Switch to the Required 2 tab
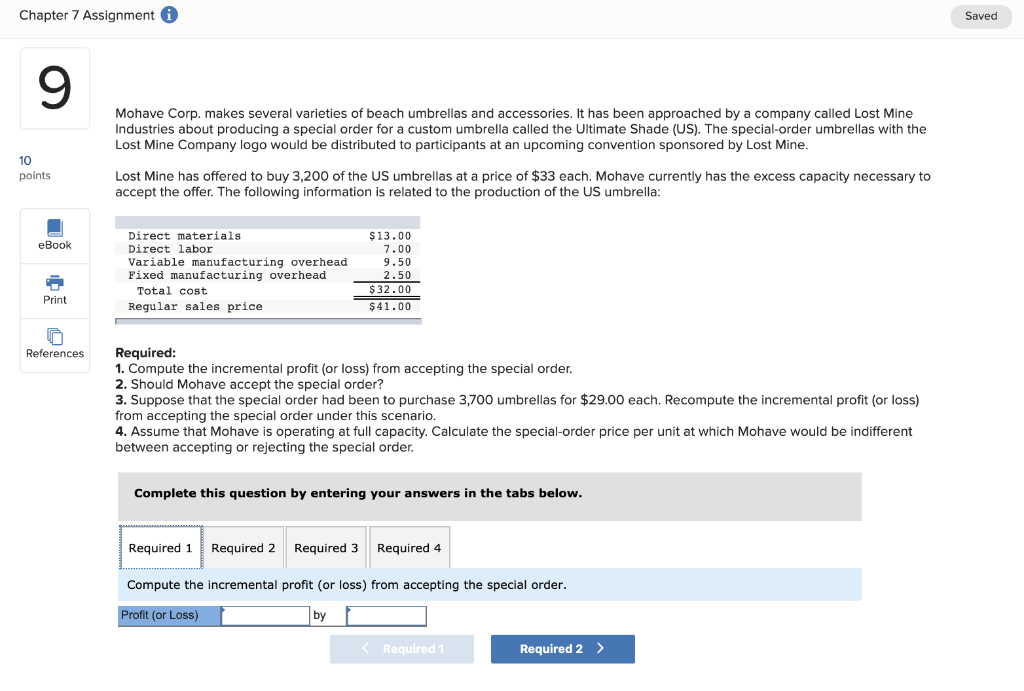The width and height of the screenshot is (1024, 691). coord(243,548)
